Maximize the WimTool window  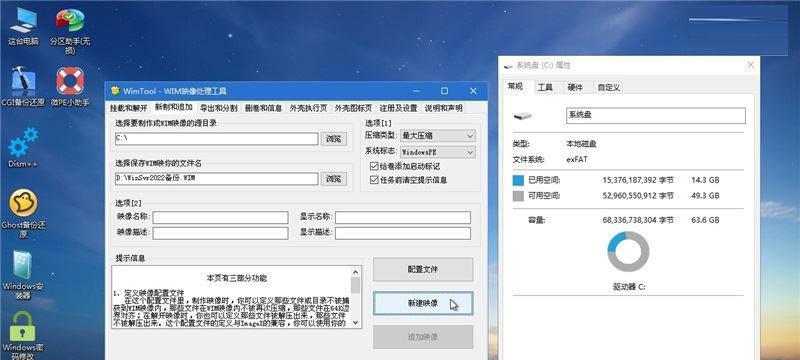click(444, 91)
